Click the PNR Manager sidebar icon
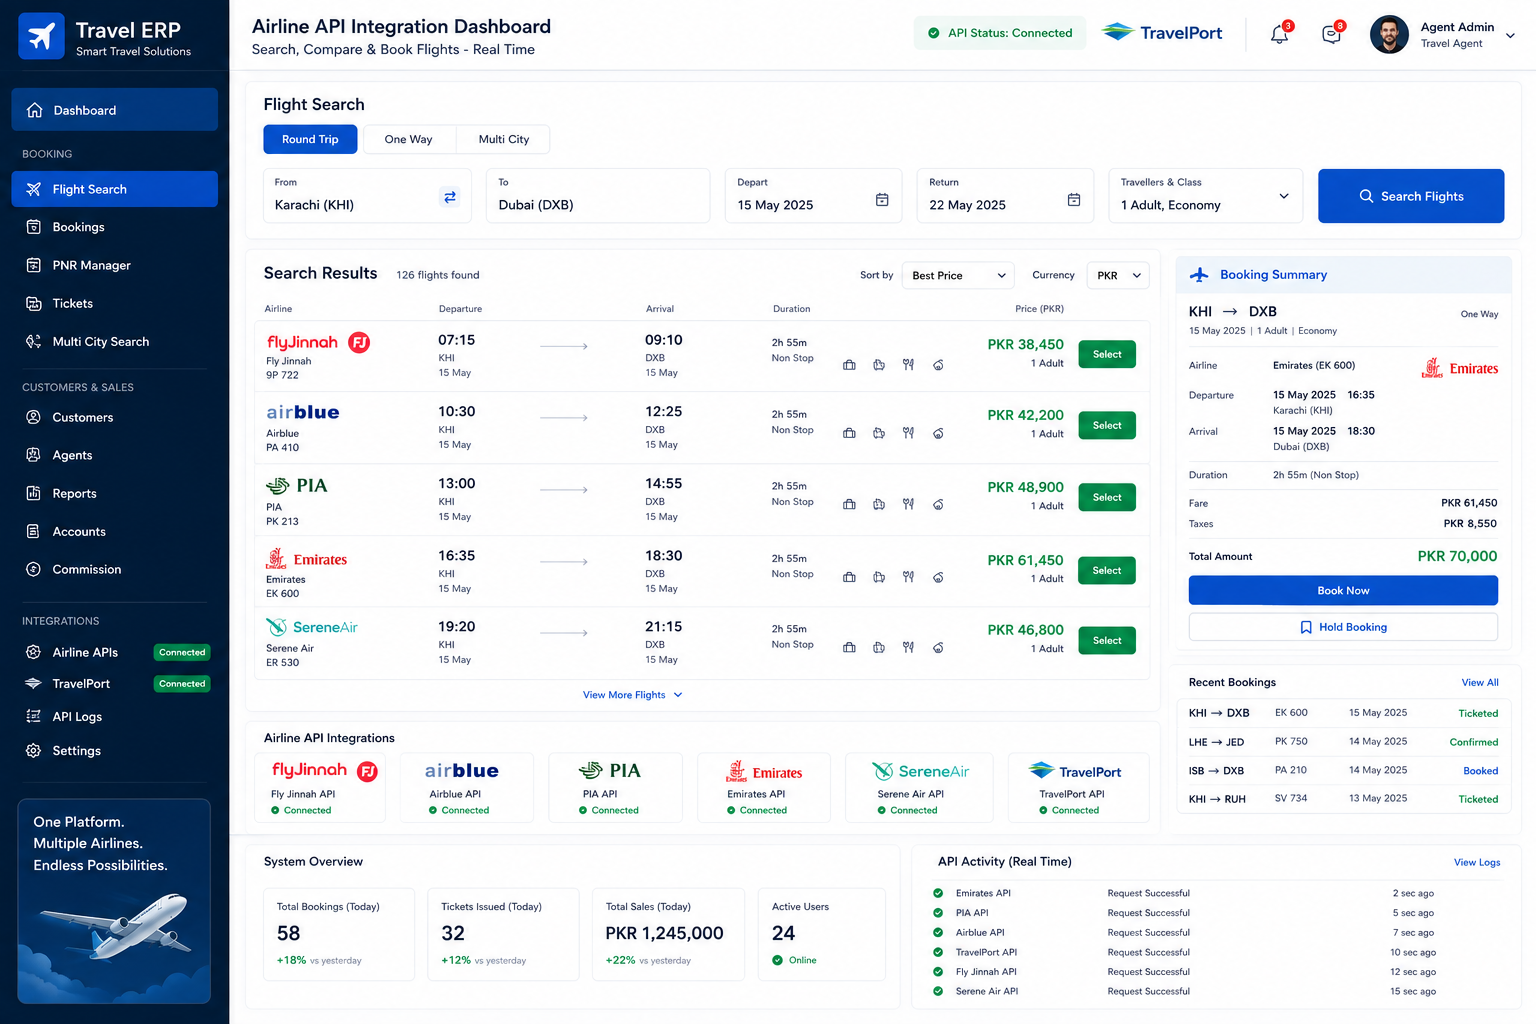The width and height of the screenshot is (1536, 1024). (x=33, y=265)
